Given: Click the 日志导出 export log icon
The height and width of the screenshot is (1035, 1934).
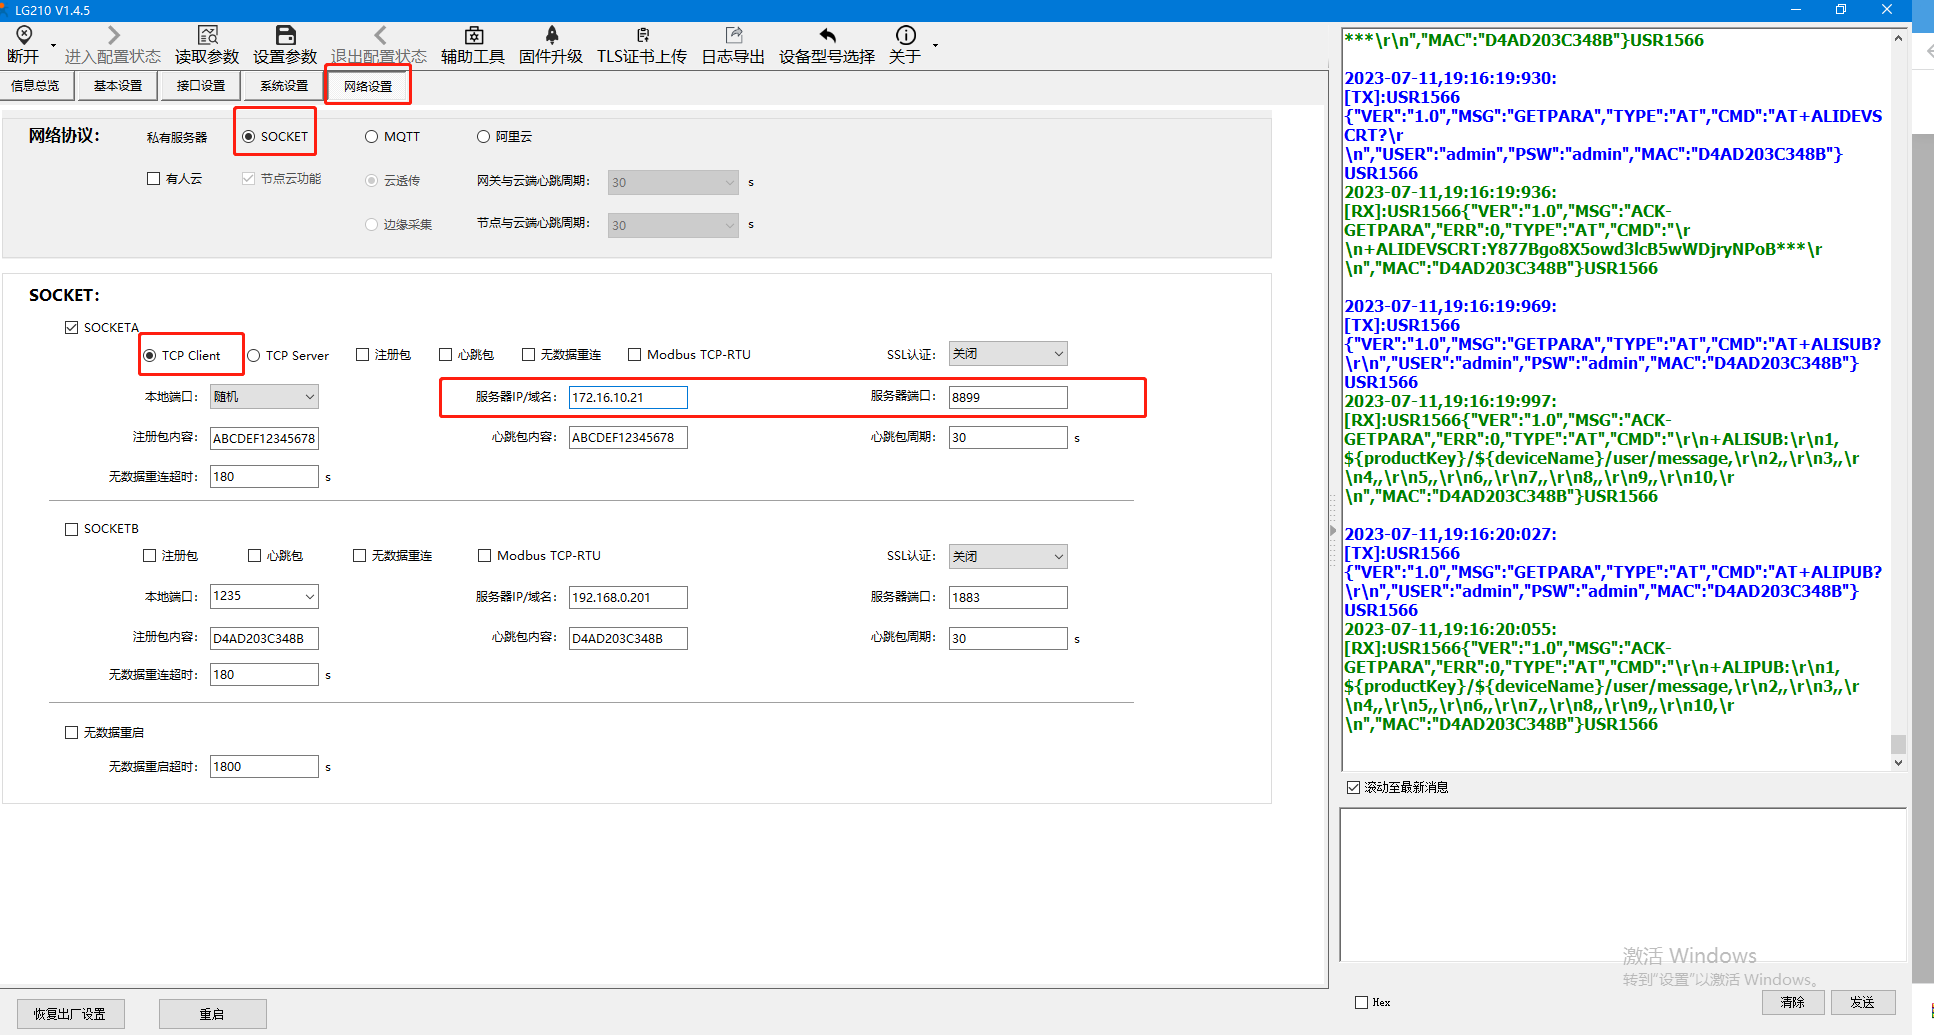Looking at the screenshot, I should (733, 35).
